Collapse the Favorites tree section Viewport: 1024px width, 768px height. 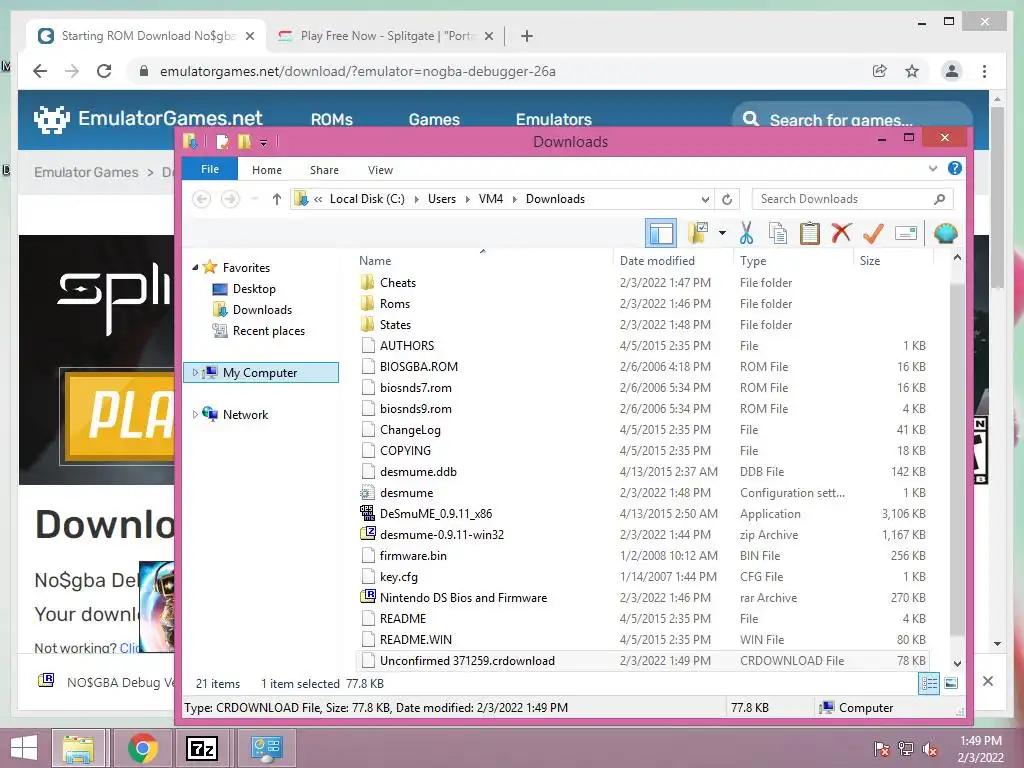[x=195, y=268]
